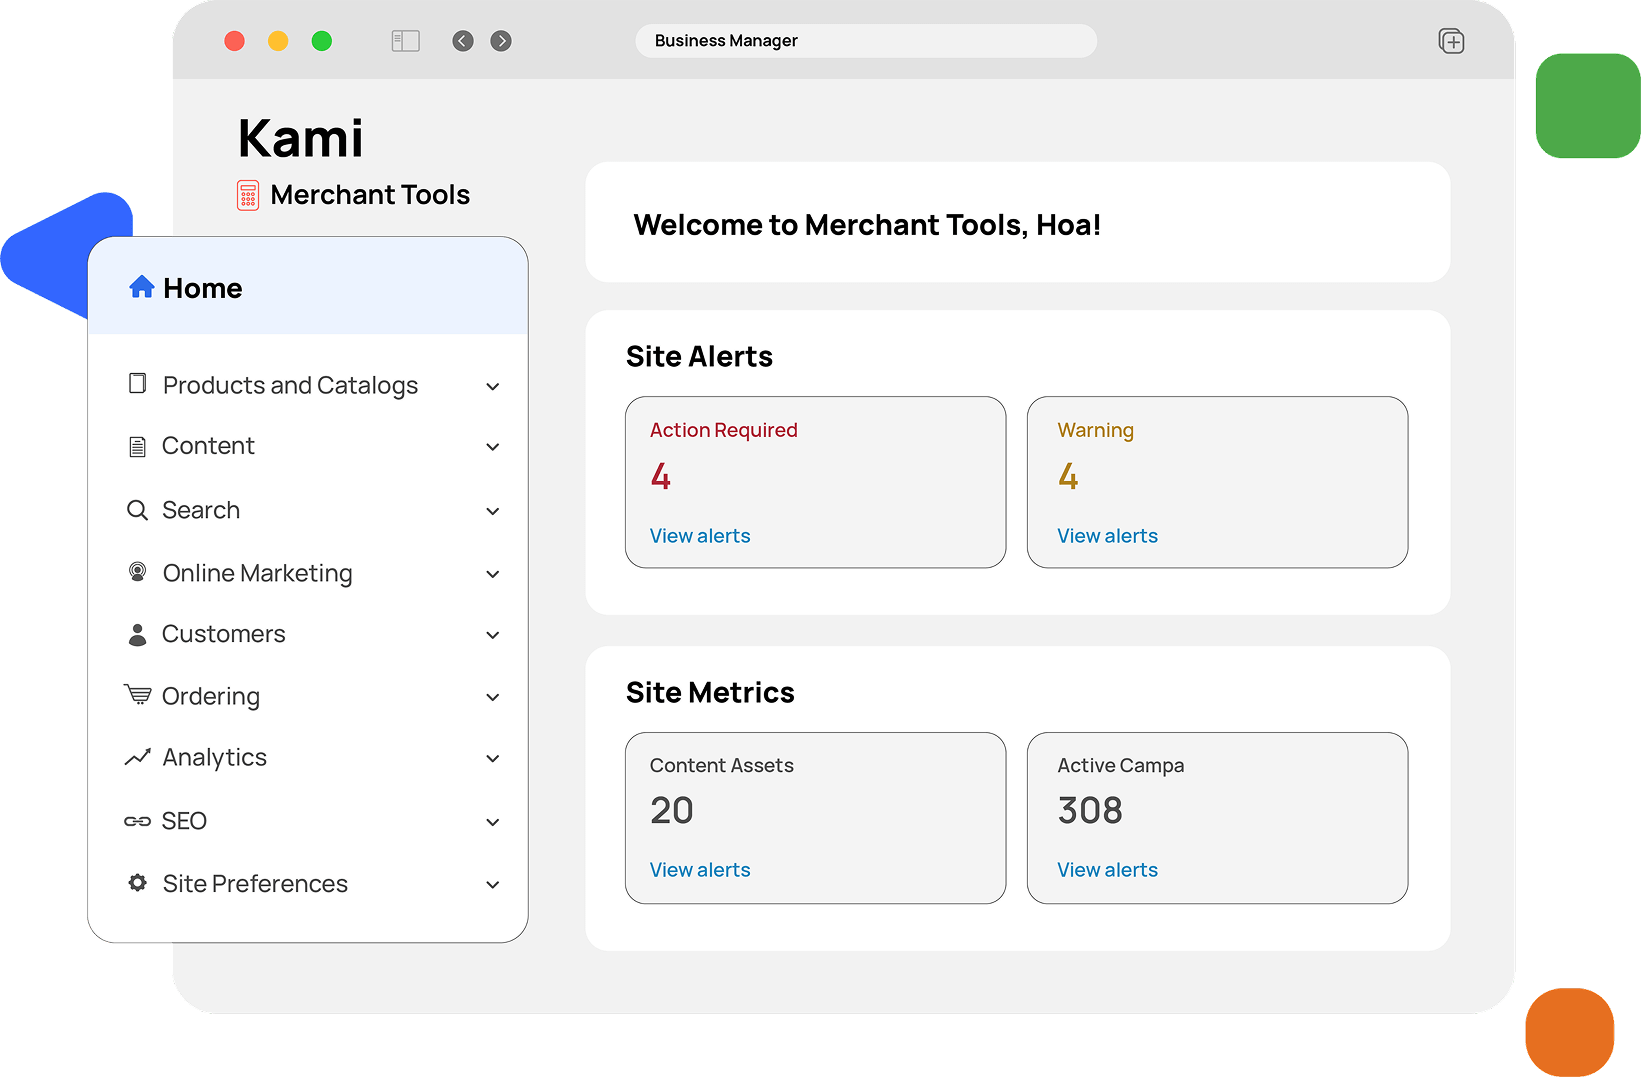Click the Site Alerts heading
Viewport: 1641px width, 1077px height.
[699, 357]
